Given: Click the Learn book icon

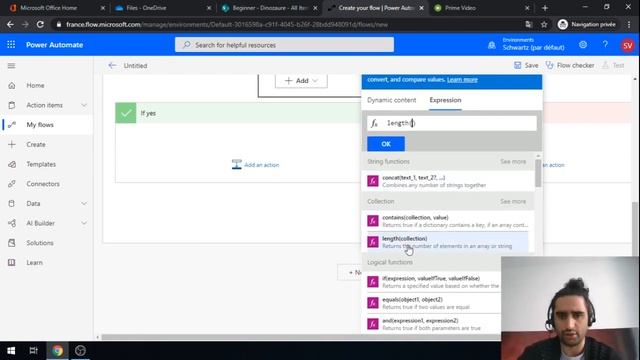Looking at the screenshot, I should [12, 262].
